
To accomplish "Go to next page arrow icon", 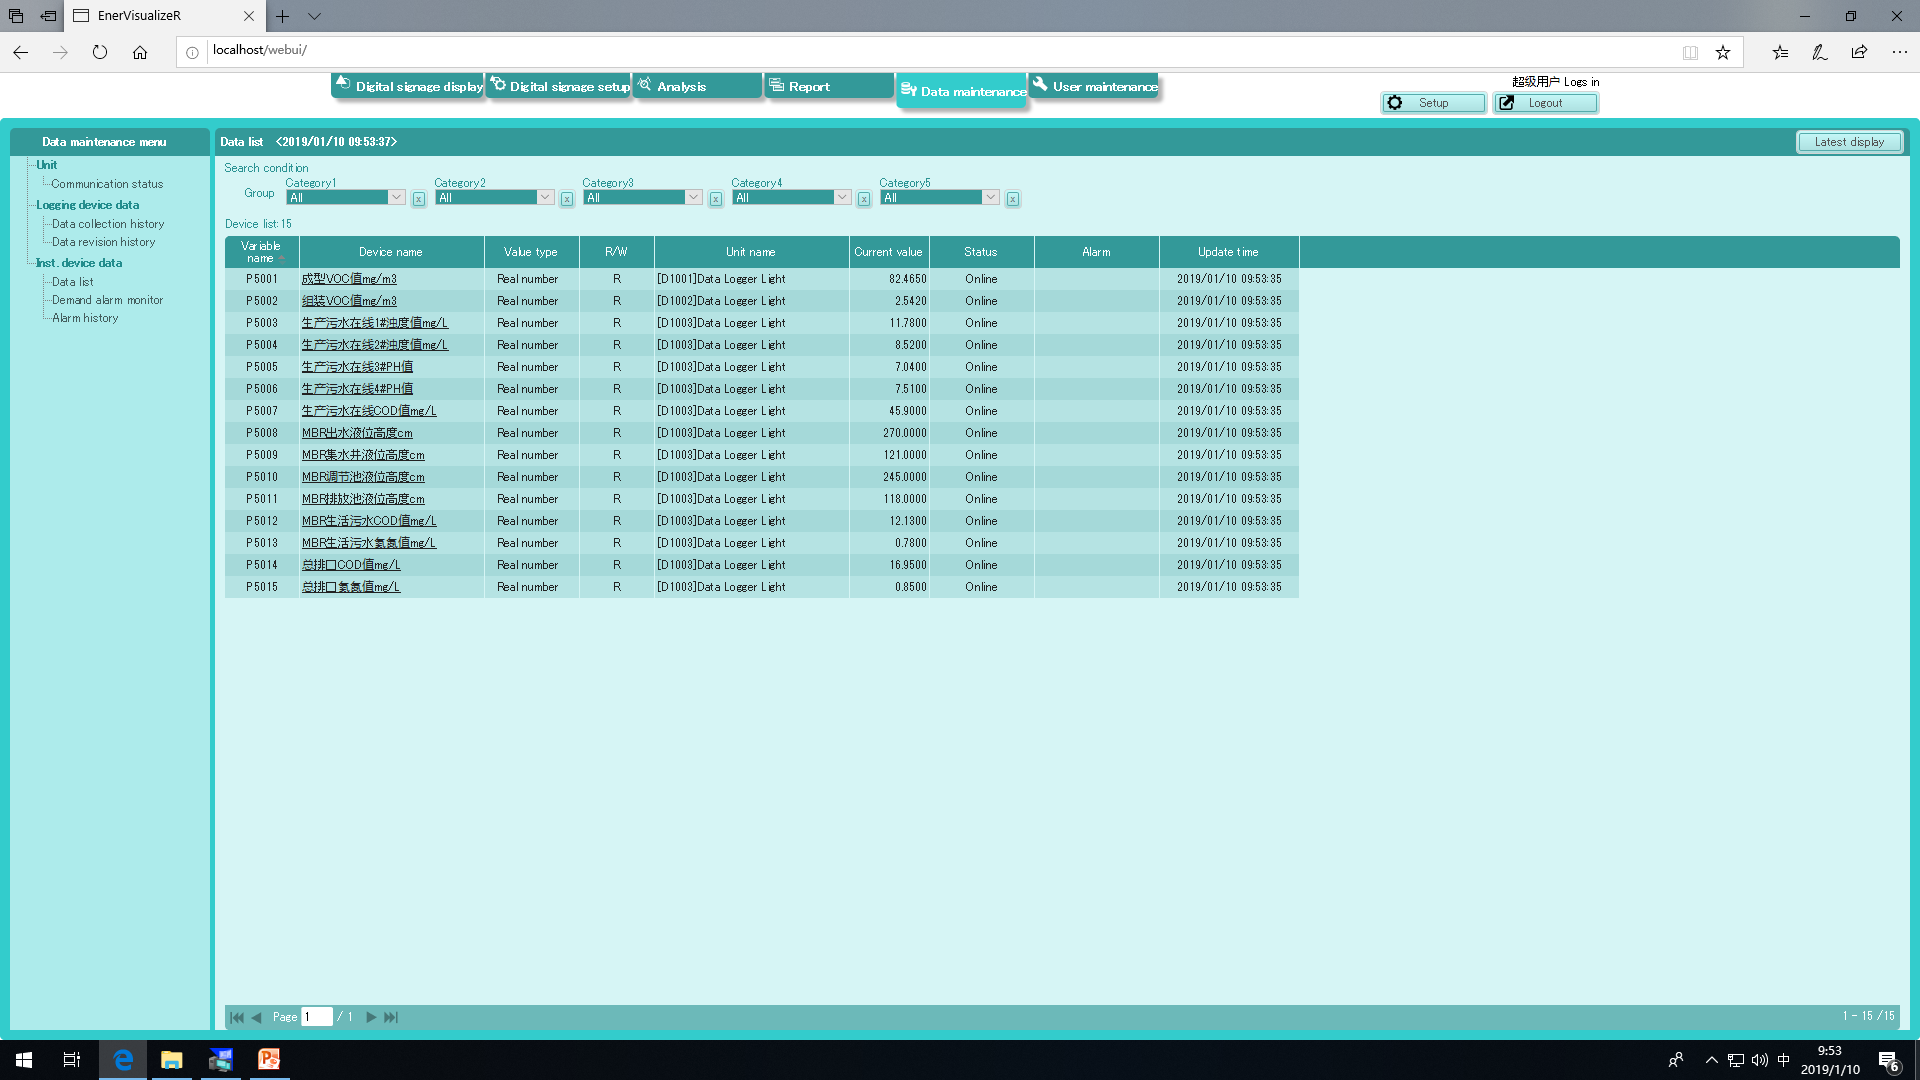I will [x=370, y=1017].
